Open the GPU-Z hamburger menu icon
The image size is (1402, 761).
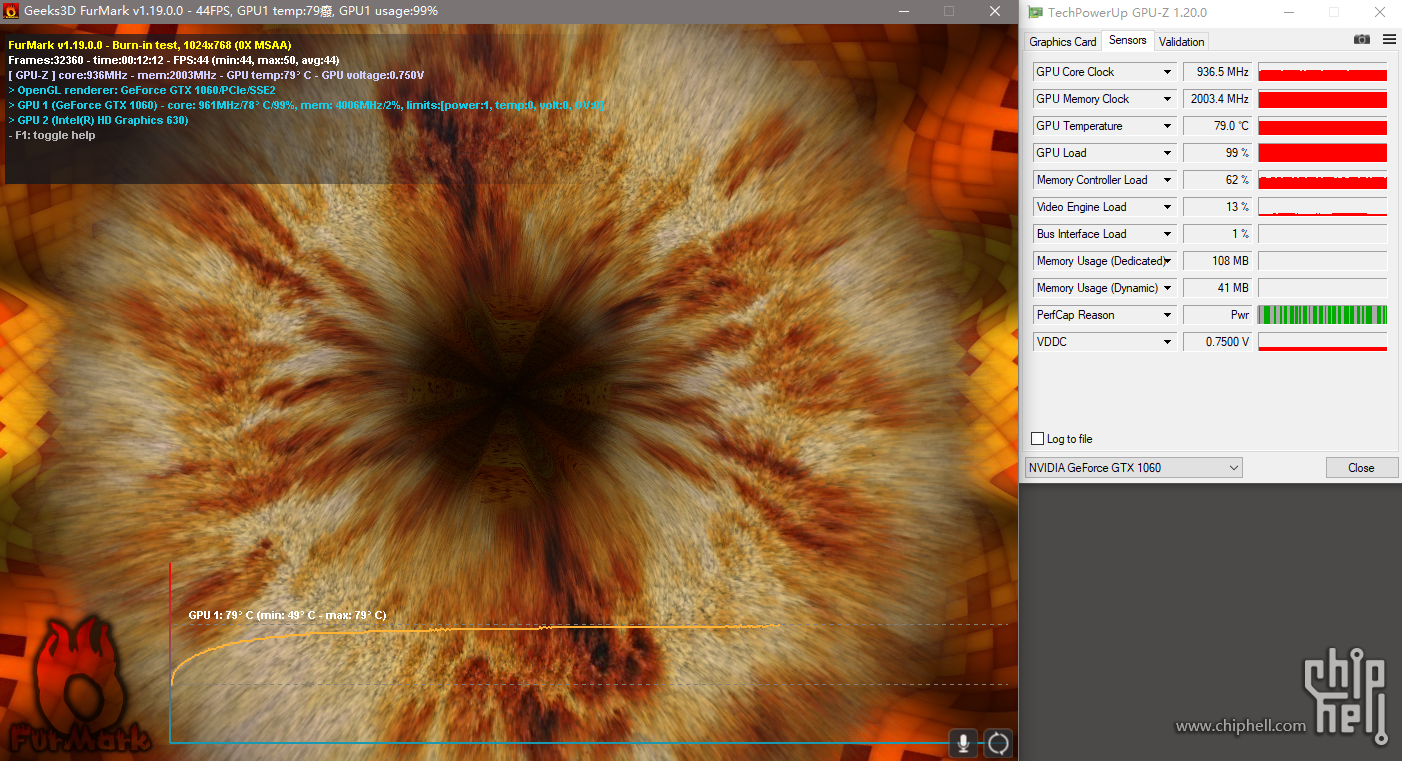click(x=1389, y=39)
